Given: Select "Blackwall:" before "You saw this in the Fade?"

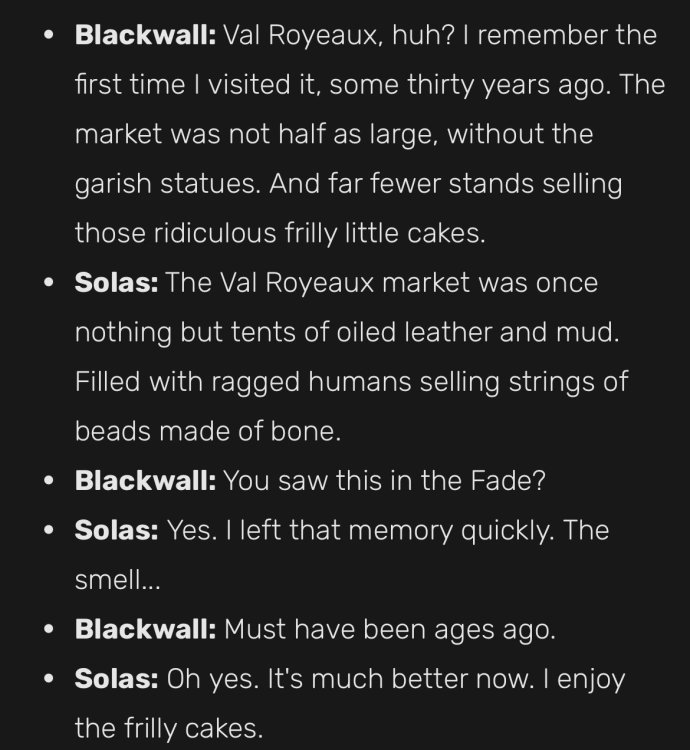Looking at the screenshot, I should [x=145, y=480].
